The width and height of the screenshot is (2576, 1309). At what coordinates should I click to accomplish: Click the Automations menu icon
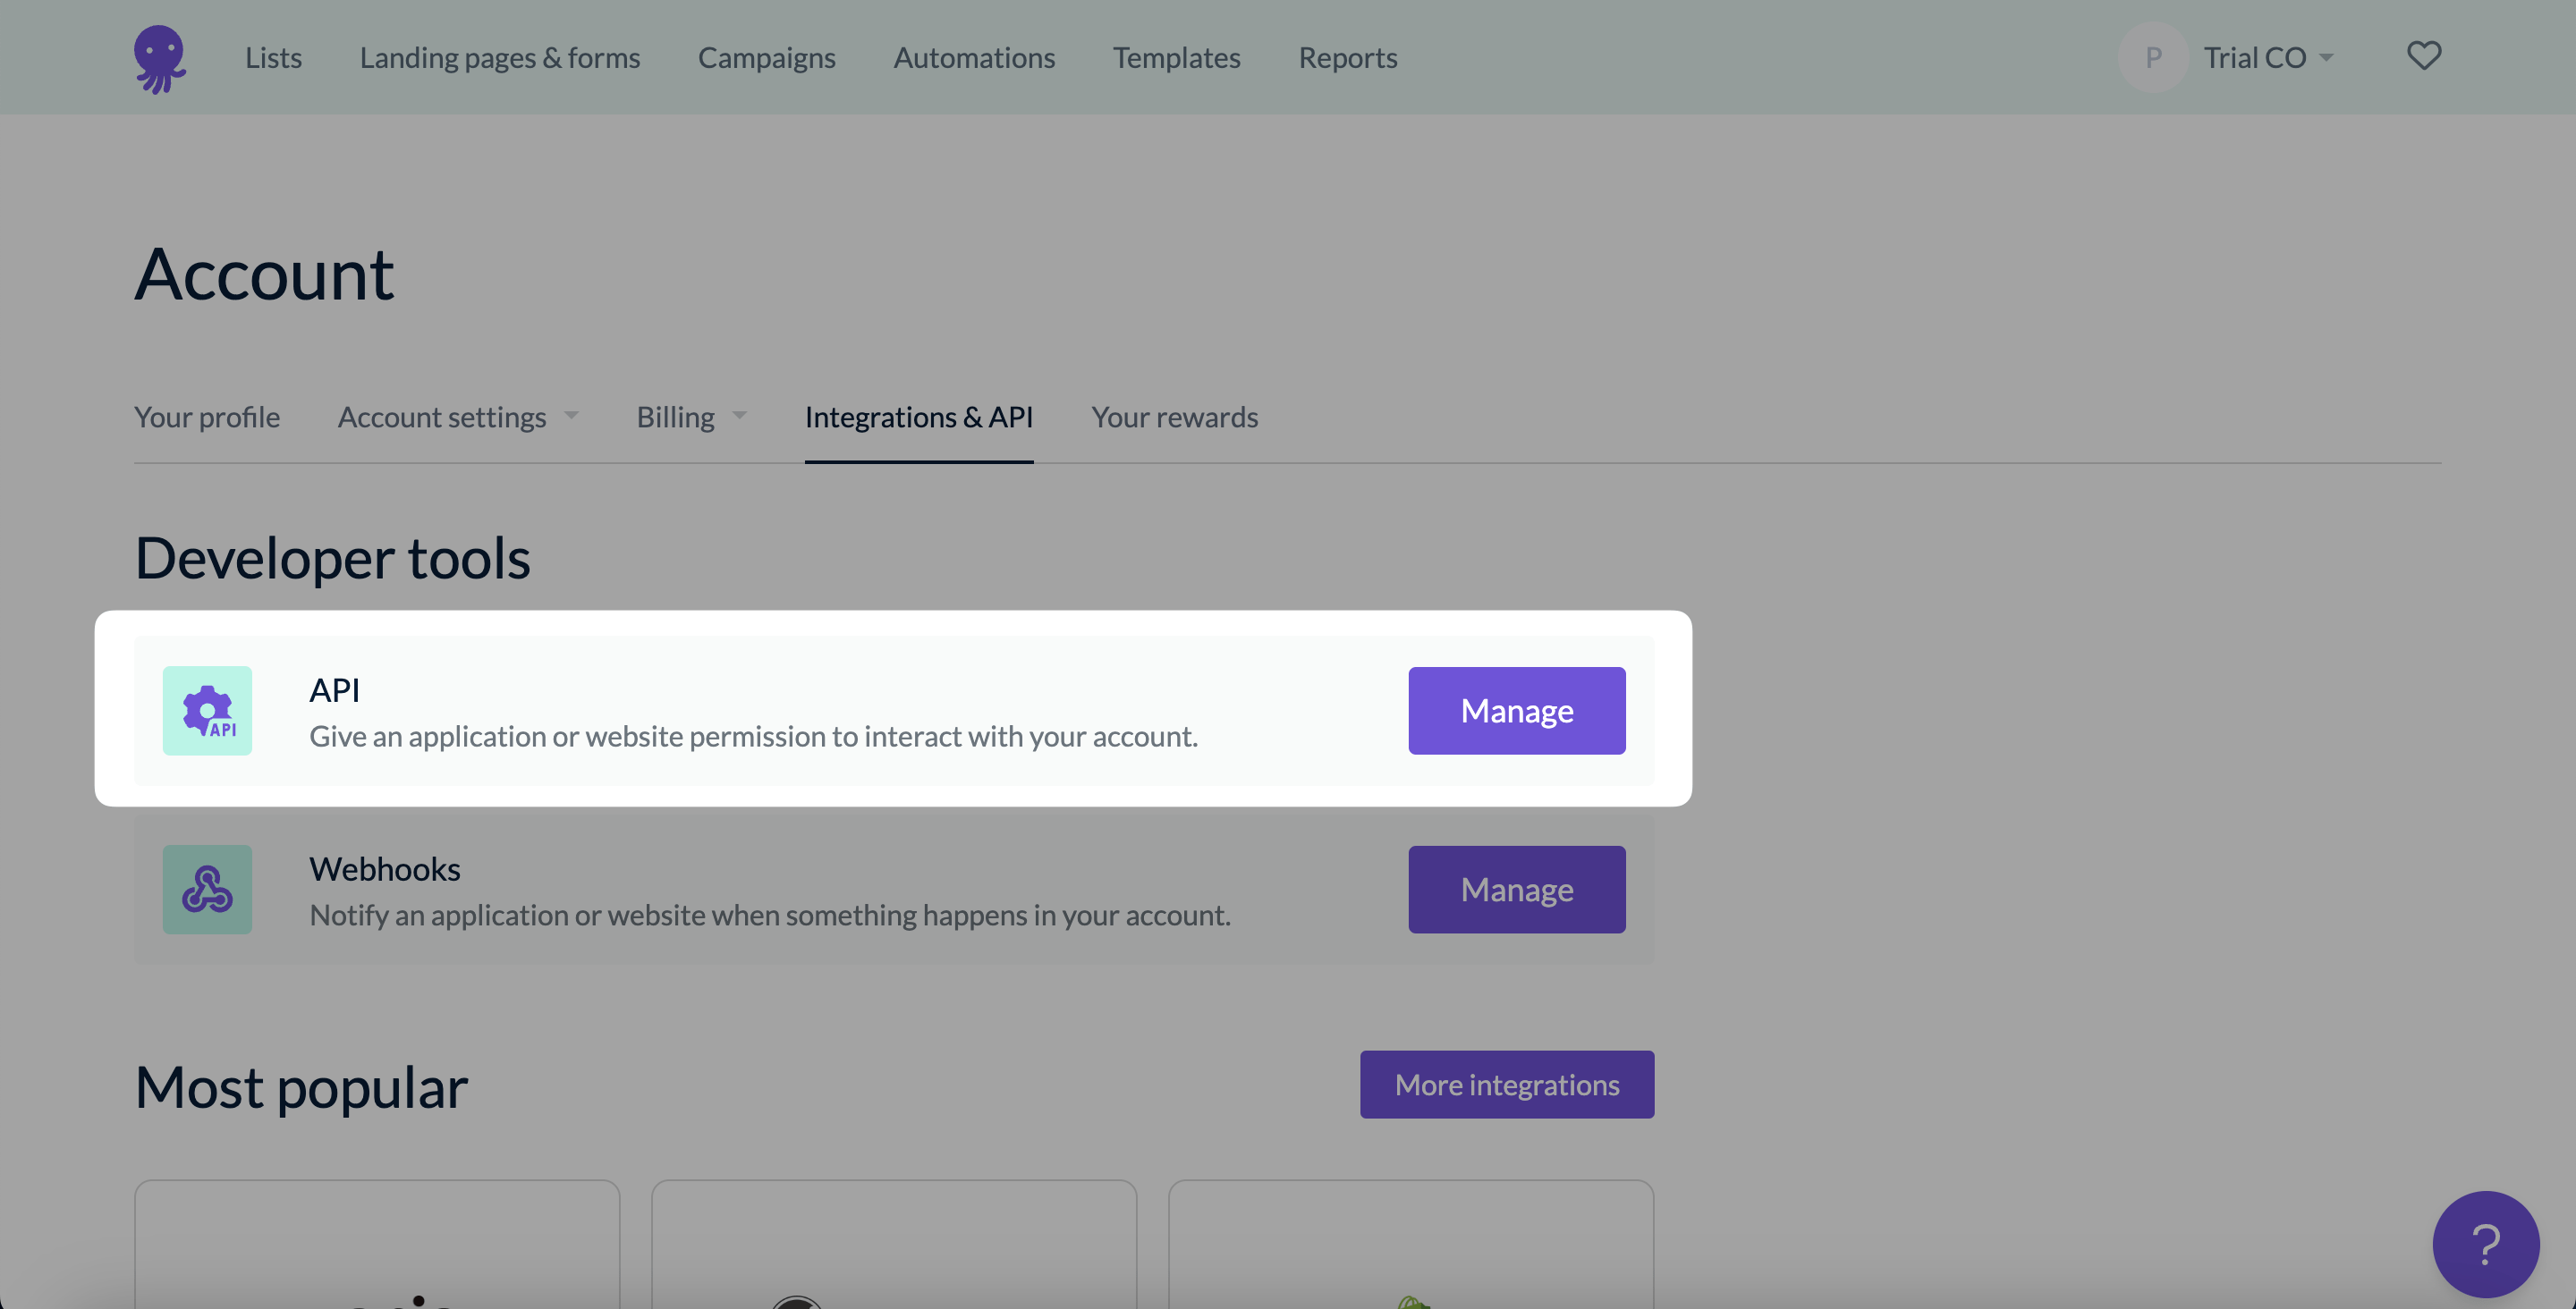[x=975, y=56]
